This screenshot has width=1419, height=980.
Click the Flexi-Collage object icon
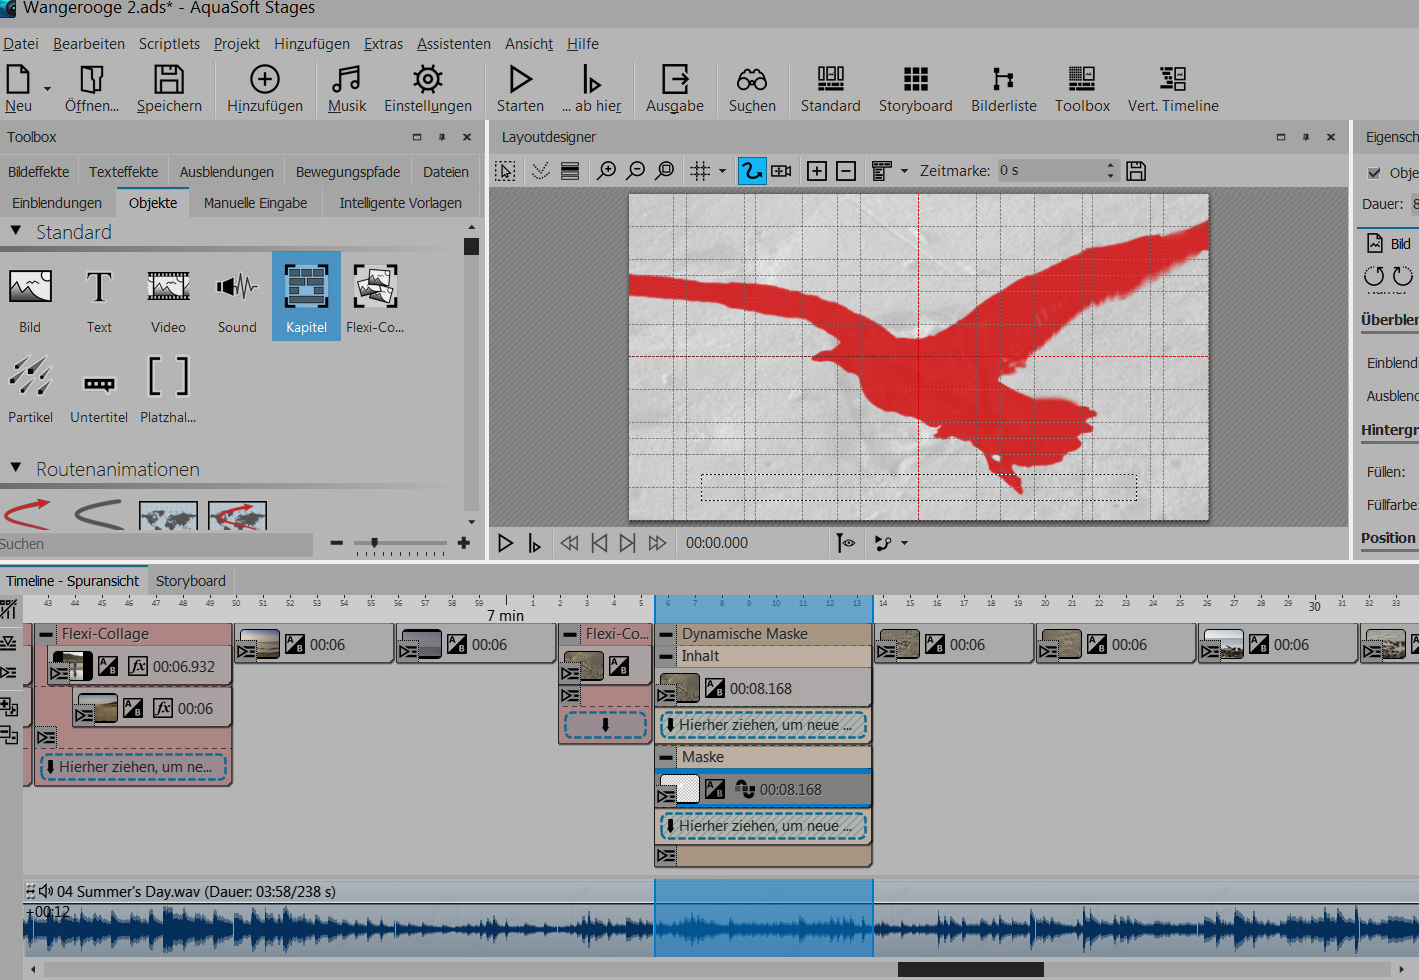375,288
